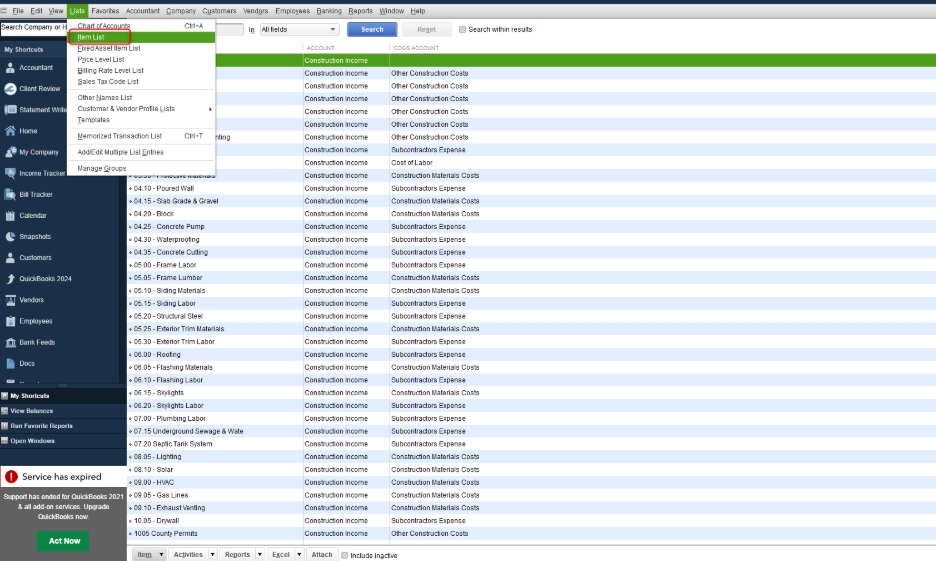
Task: Select row 07.20 Septic Tank System
Action: click(531, 444)
